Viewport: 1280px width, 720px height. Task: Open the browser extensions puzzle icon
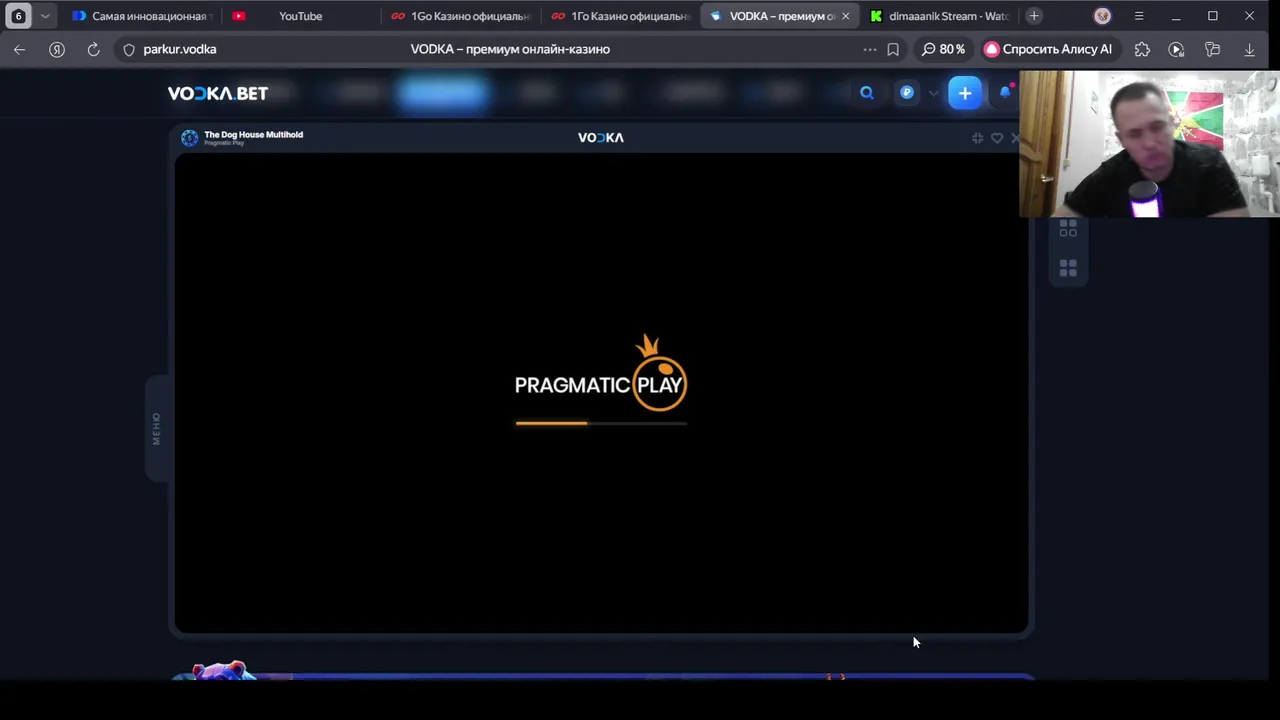(1142, 49)
